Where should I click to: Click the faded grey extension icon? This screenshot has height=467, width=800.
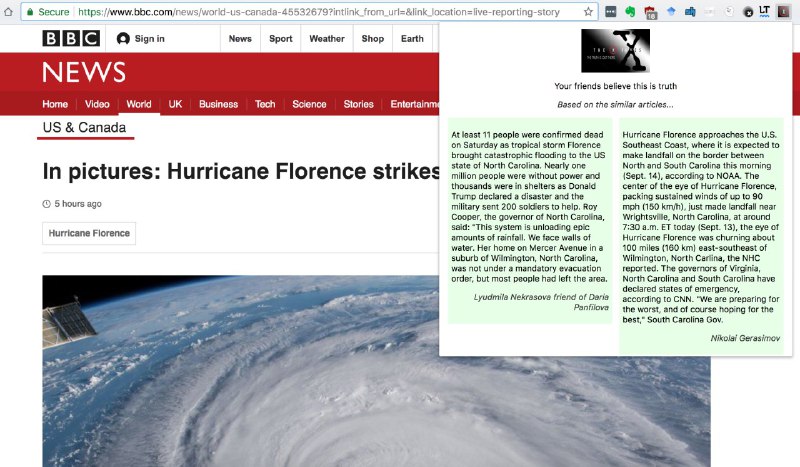[710, 12]
